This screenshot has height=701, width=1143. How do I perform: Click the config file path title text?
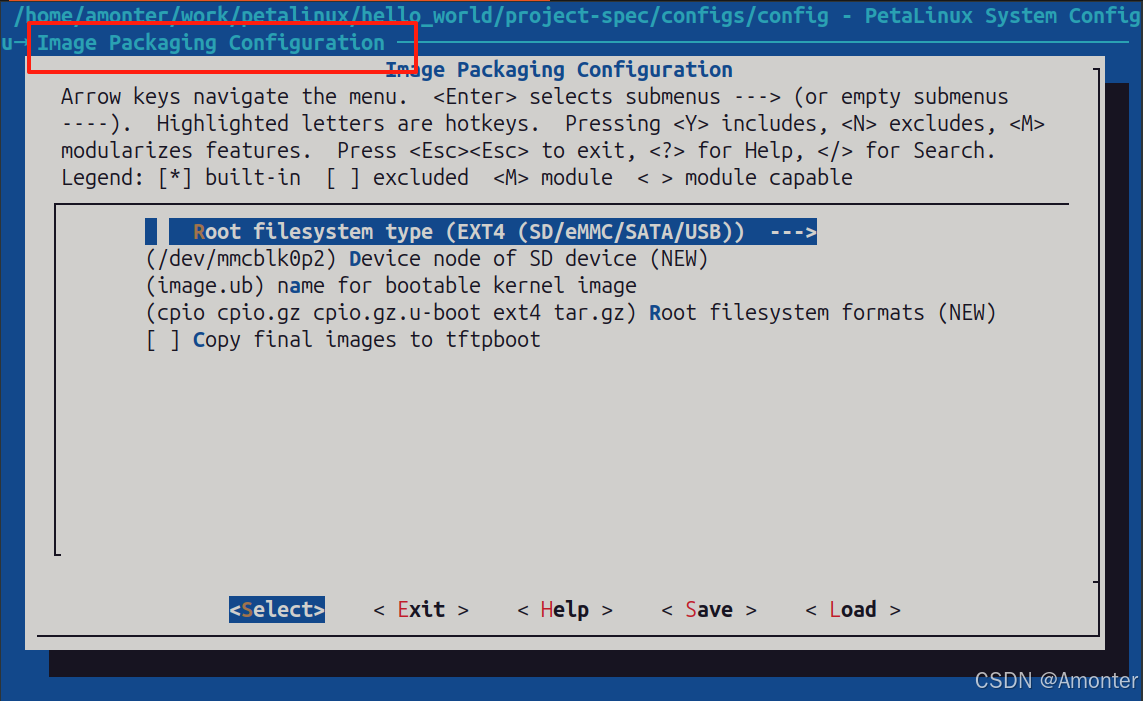577,15
